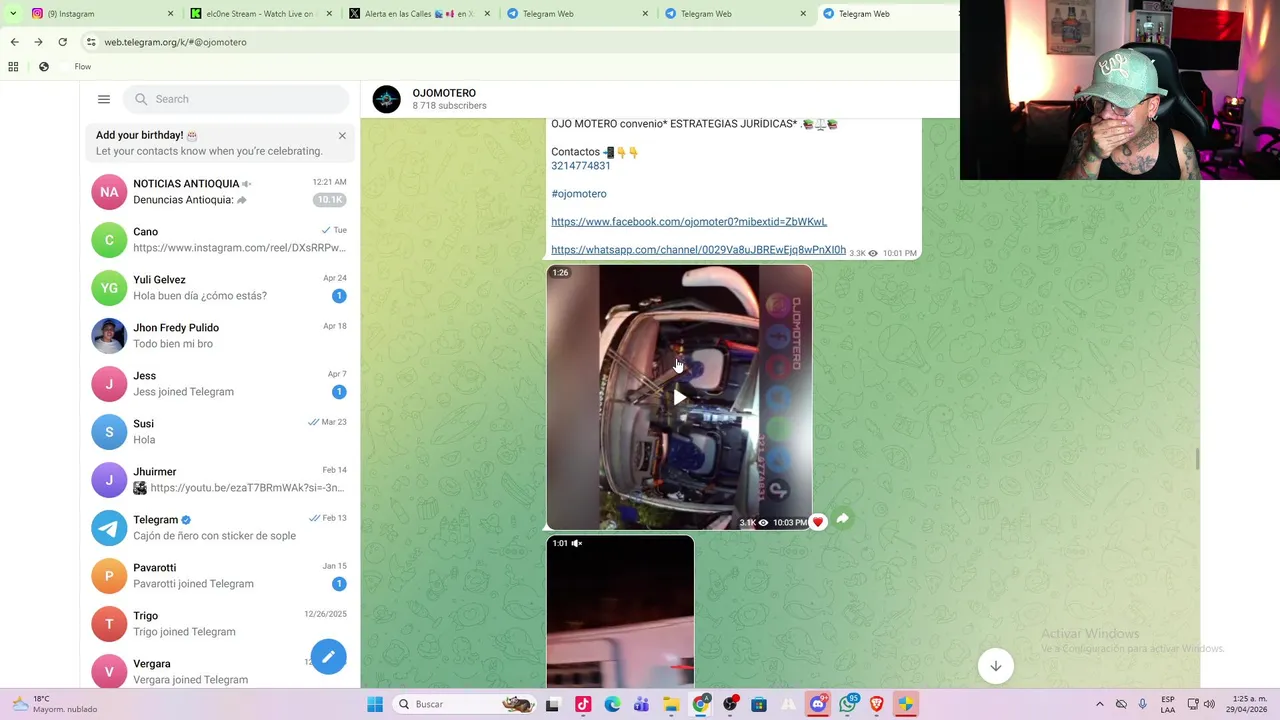This screenshot has width=1280, height=720.
Task: Open the NOTICIAS ANTIOQUIA chat
Action: (x=220, y=192)
